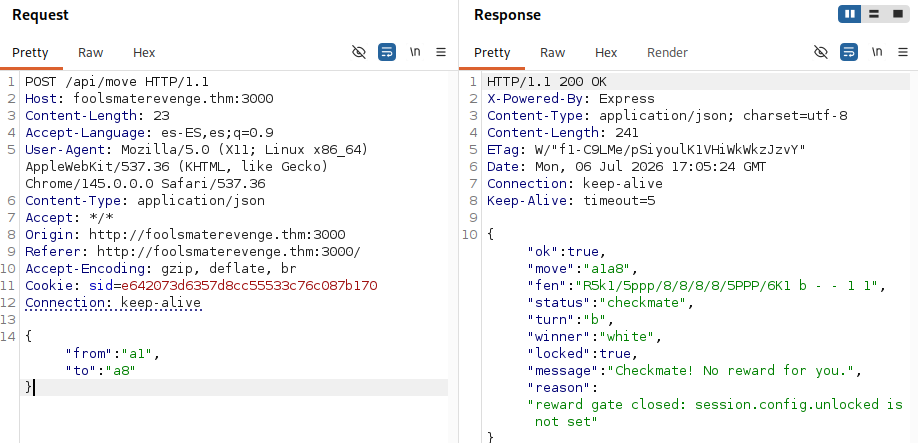This screenshot has height=443, width=918.
Task: Click the Origin header line
Action: coord(185,235)
